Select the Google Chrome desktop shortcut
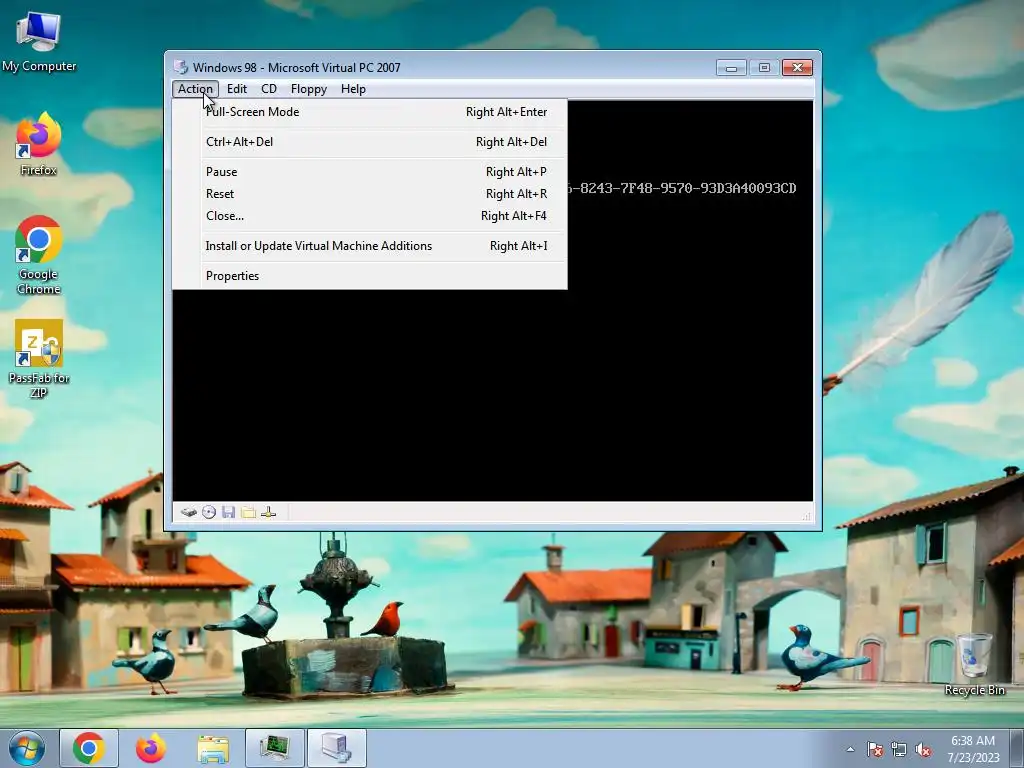Viewport: 1024px width, 768px height. (x=39, y=255)
